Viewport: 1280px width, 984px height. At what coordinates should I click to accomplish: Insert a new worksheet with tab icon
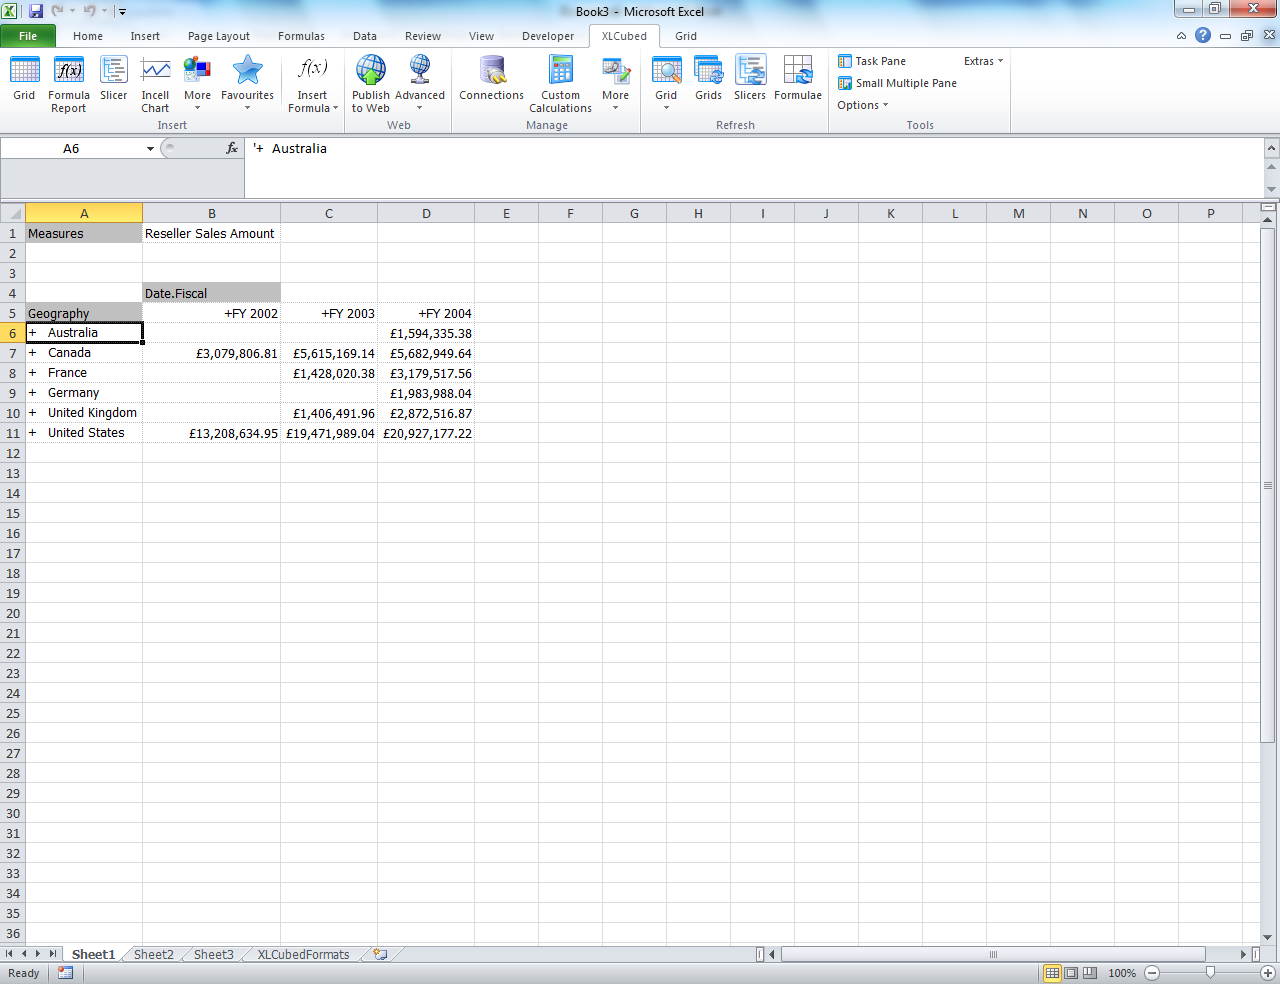pyautogui.click(x=381, y=954)
